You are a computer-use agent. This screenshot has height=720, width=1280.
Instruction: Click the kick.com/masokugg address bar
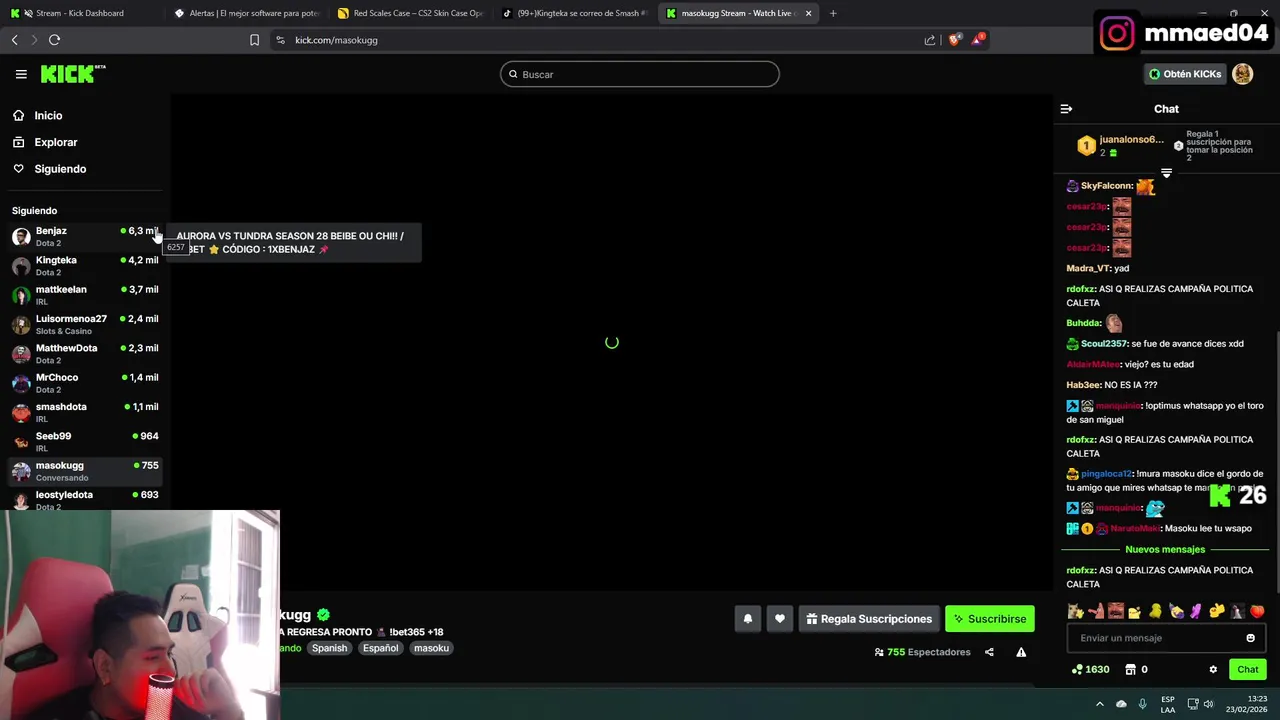click(x=336, y=40)
